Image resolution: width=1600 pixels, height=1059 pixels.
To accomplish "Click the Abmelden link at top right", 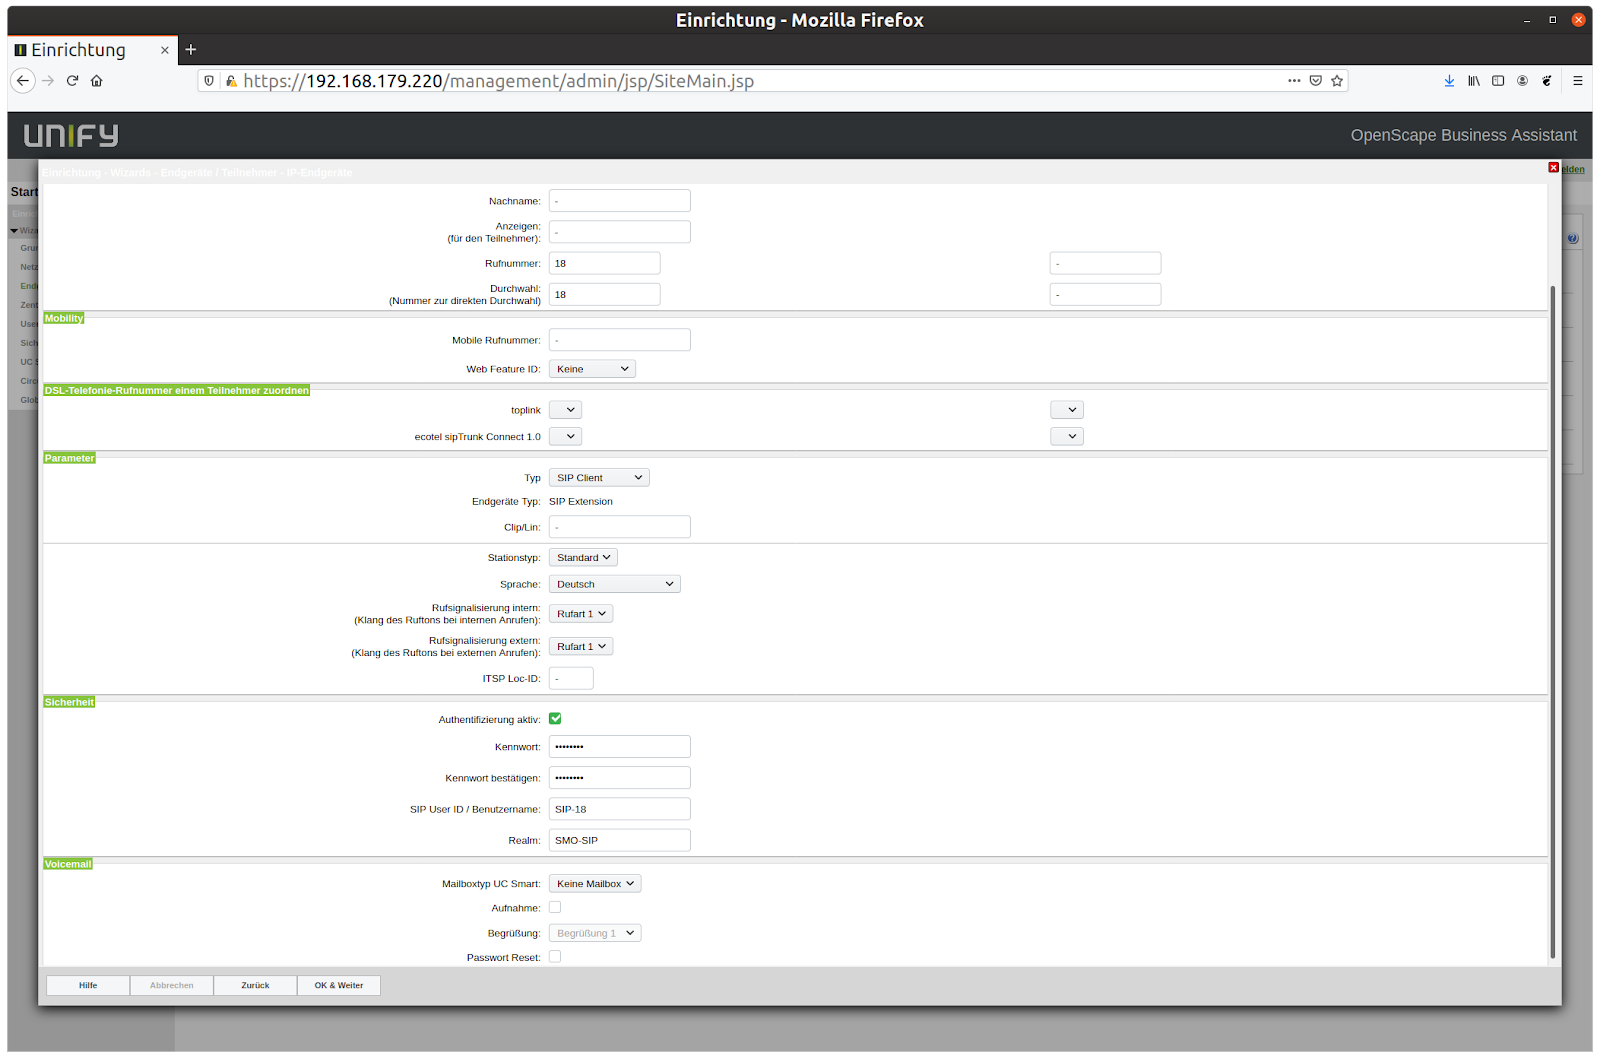I will pyautogui.click(x=1574, y=169).
